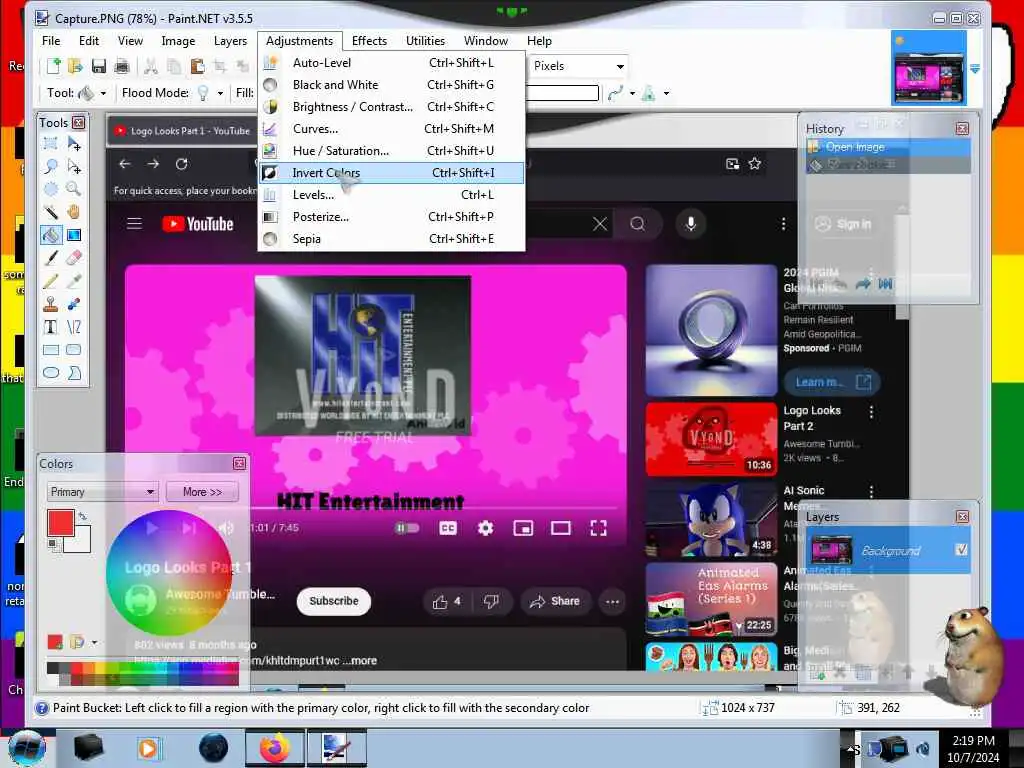Click the Print toolbar icon
The image size is (1024, 768).
click(x=121, y=66)
